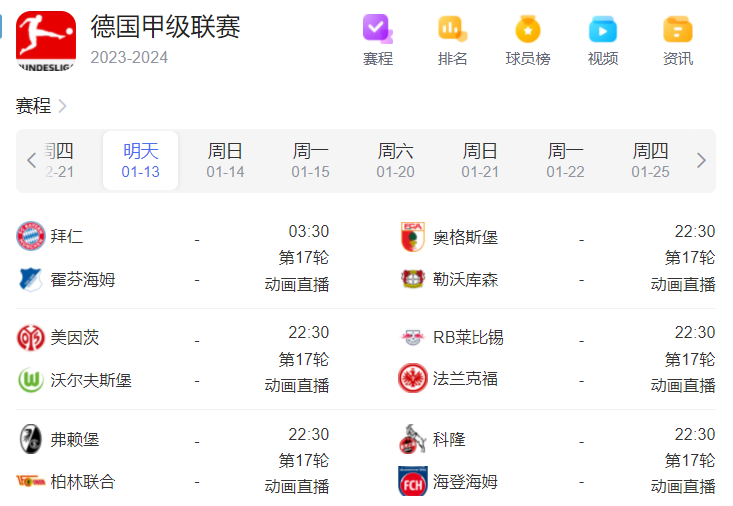Open the 球员榜 player leaderboard icon
The height and width of the screenshot is (506, 733).
coord(528,29)
